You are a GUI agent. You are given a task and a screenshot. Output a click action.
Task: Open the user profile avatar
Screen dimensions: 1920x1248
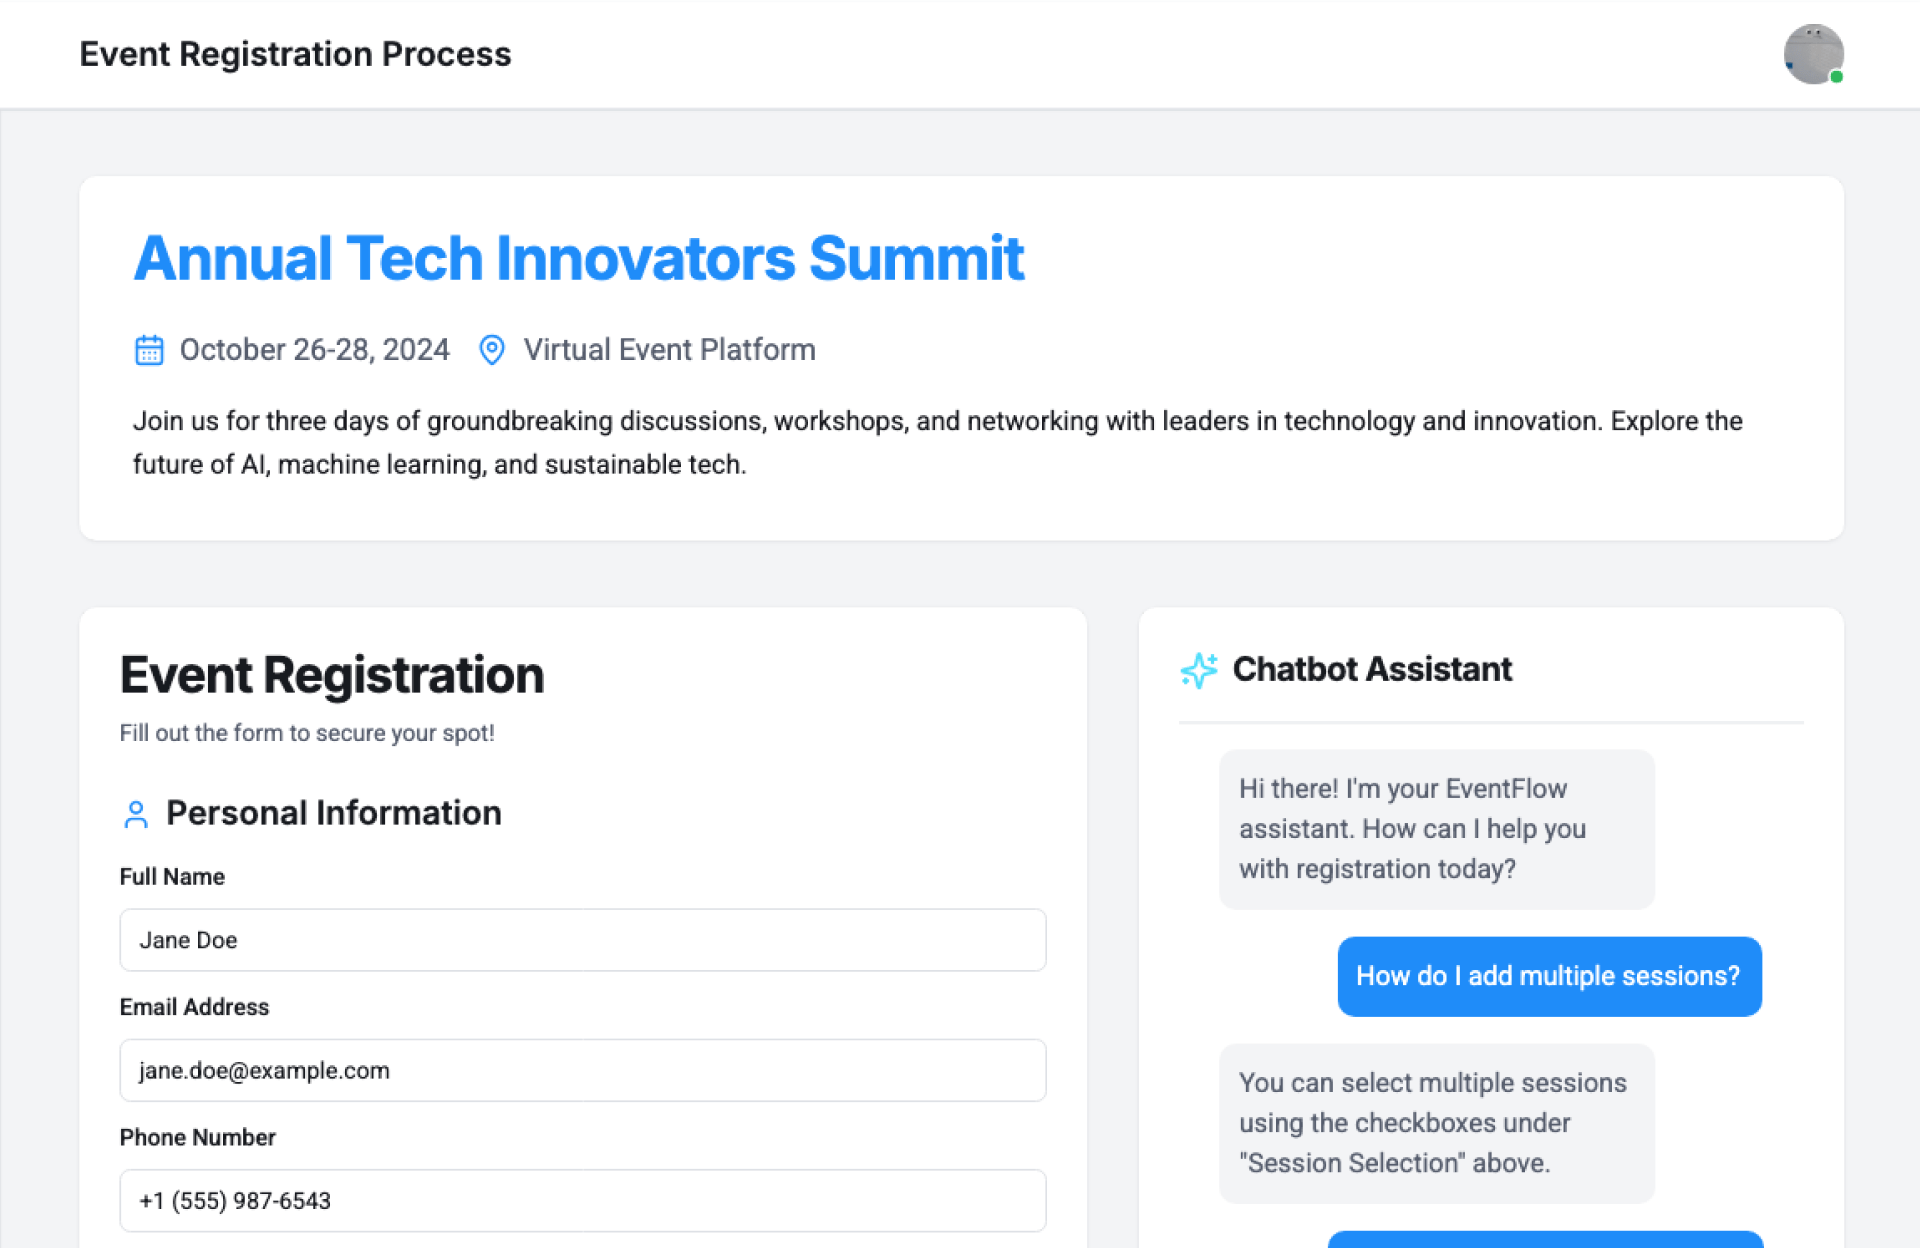pyautogui.click(x=1812, y=54)
